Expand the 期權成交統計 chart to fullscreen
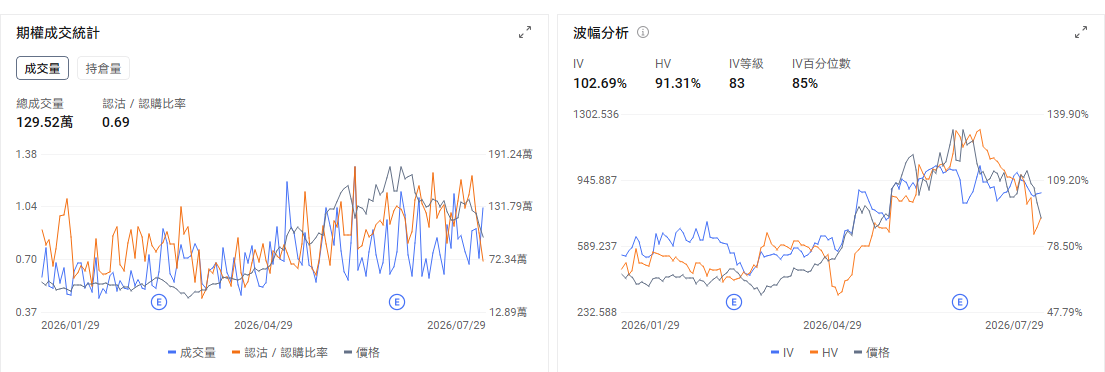The image size is (1105, 372). coord(525,32)
